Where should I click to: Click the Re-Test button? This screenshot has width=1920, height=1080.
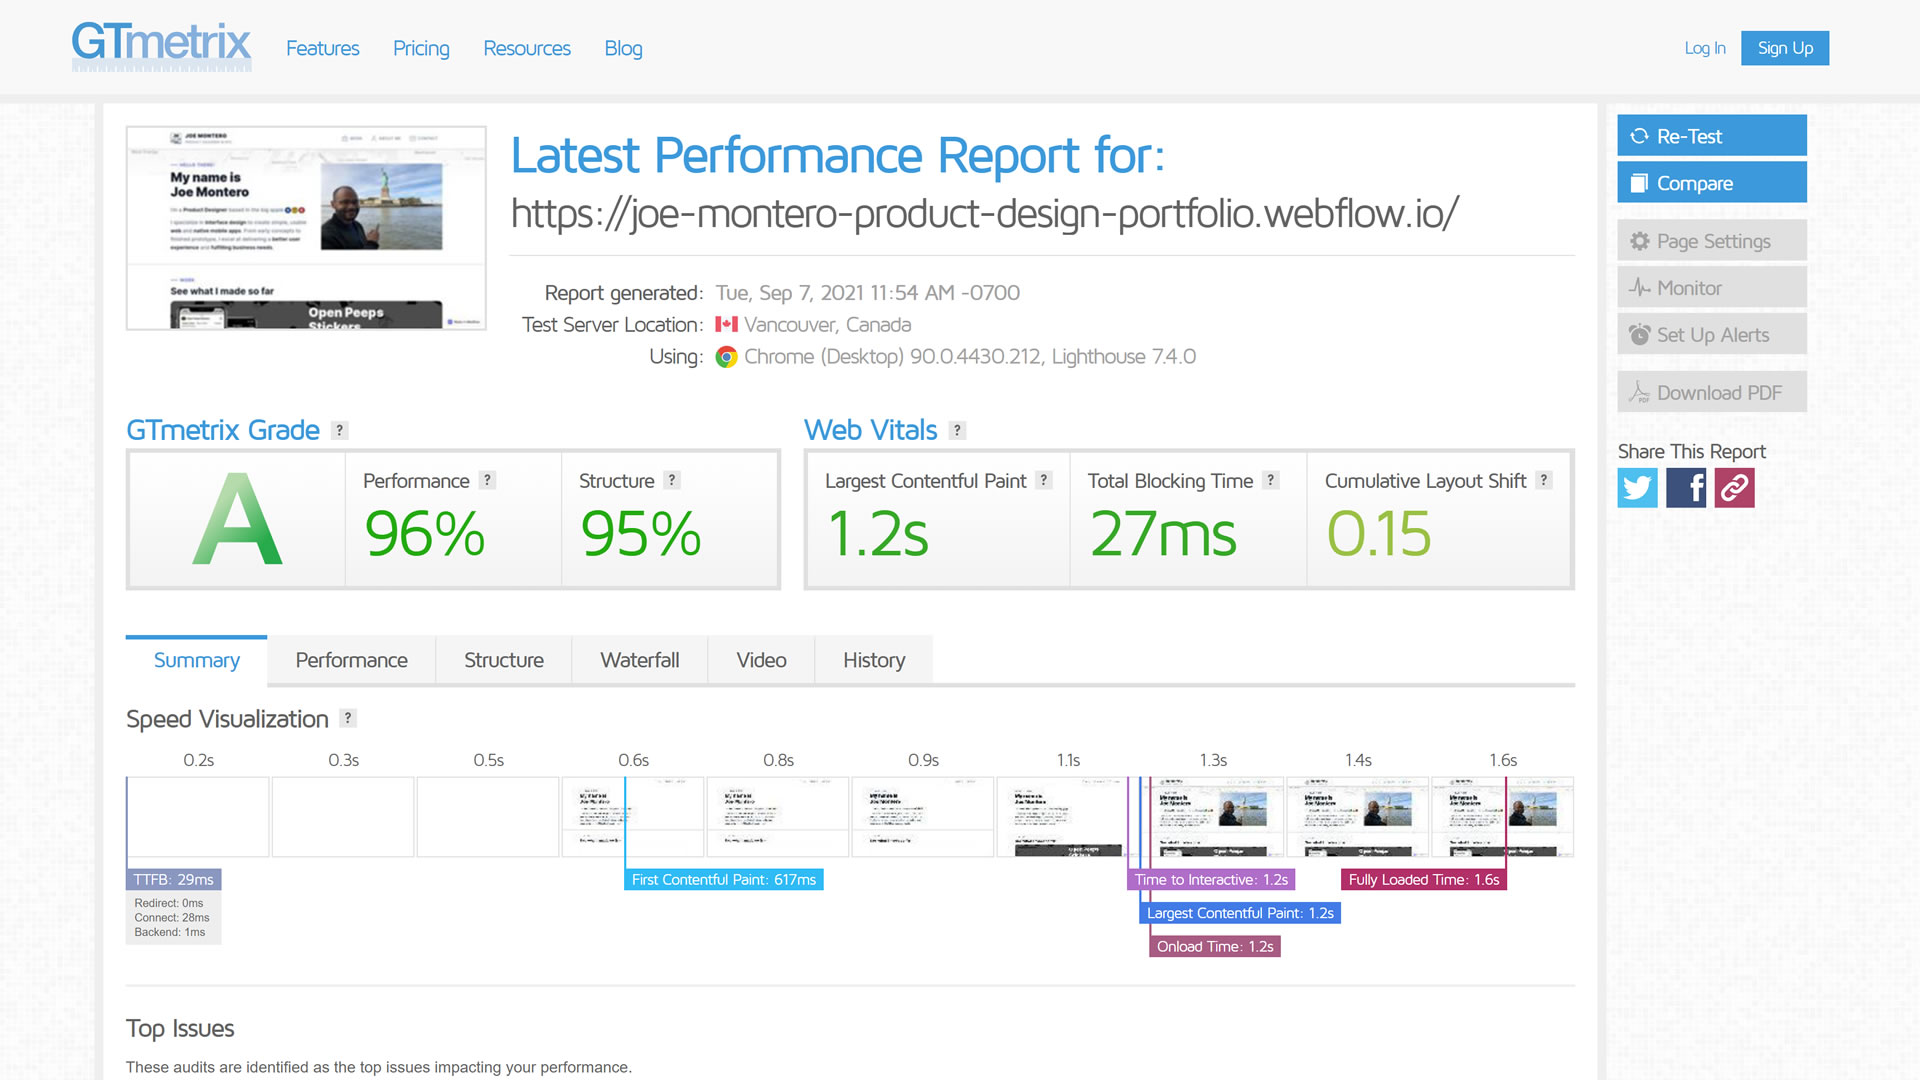coord(1712,136)
